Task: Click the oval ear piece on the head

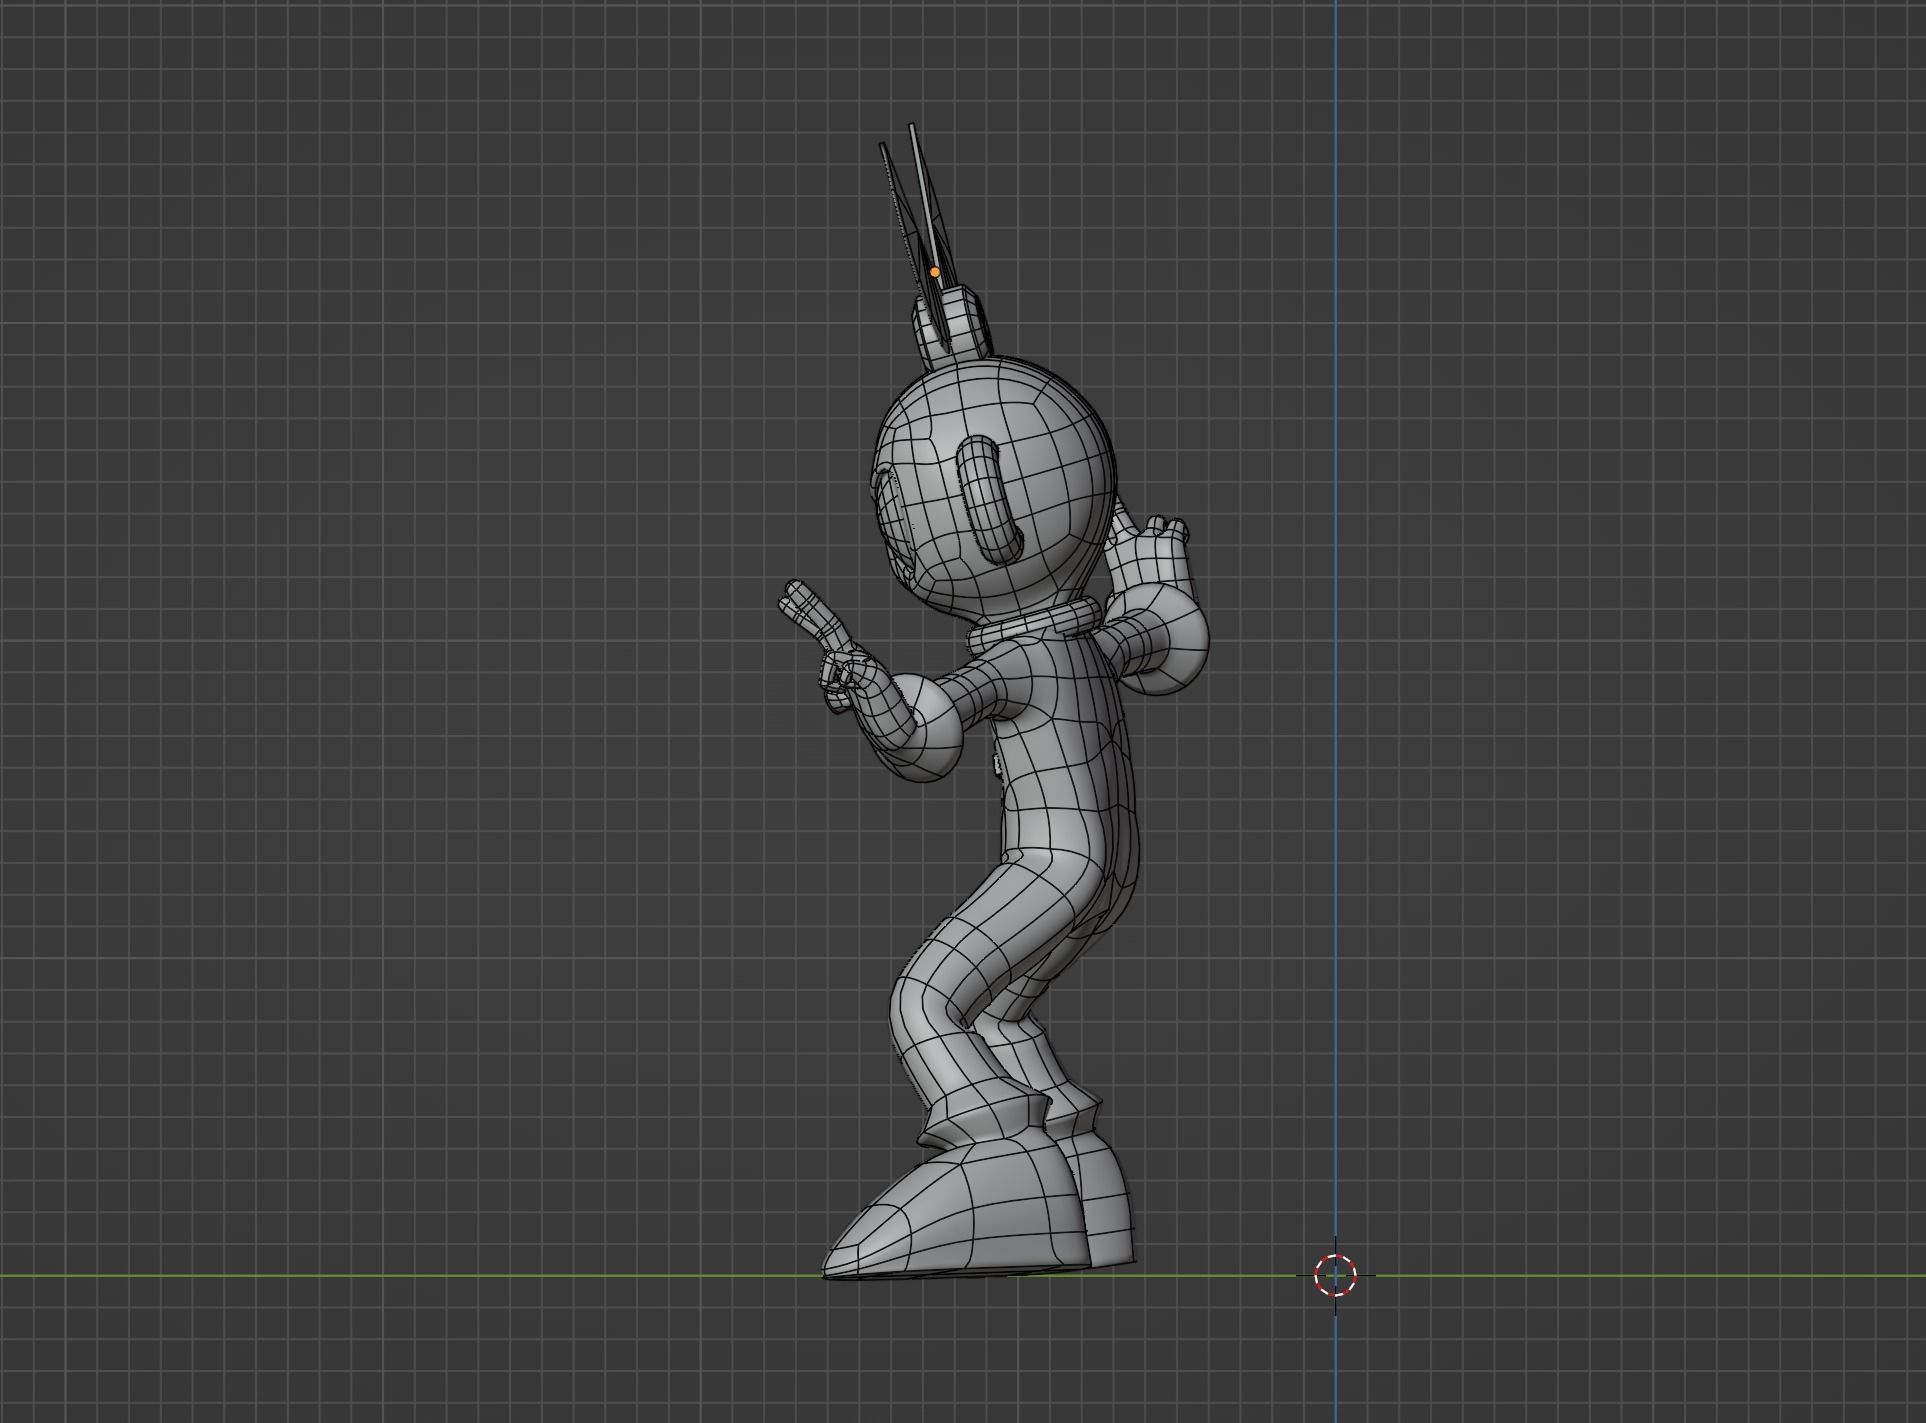Action: (992, 498)
